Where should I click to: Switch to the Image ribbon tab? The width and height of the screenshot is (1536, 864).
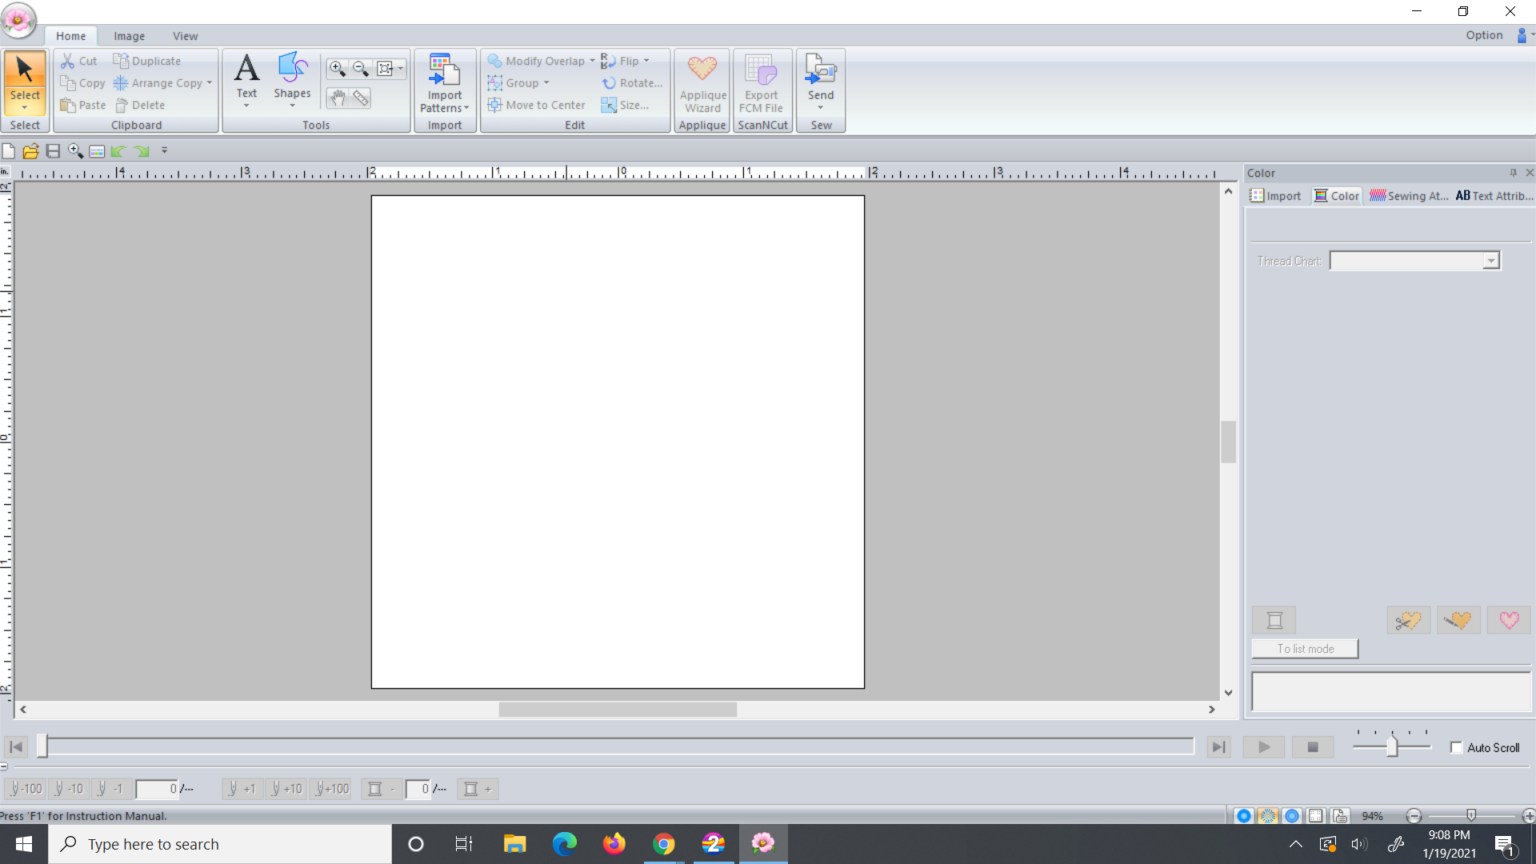click(x=129, y=36)
